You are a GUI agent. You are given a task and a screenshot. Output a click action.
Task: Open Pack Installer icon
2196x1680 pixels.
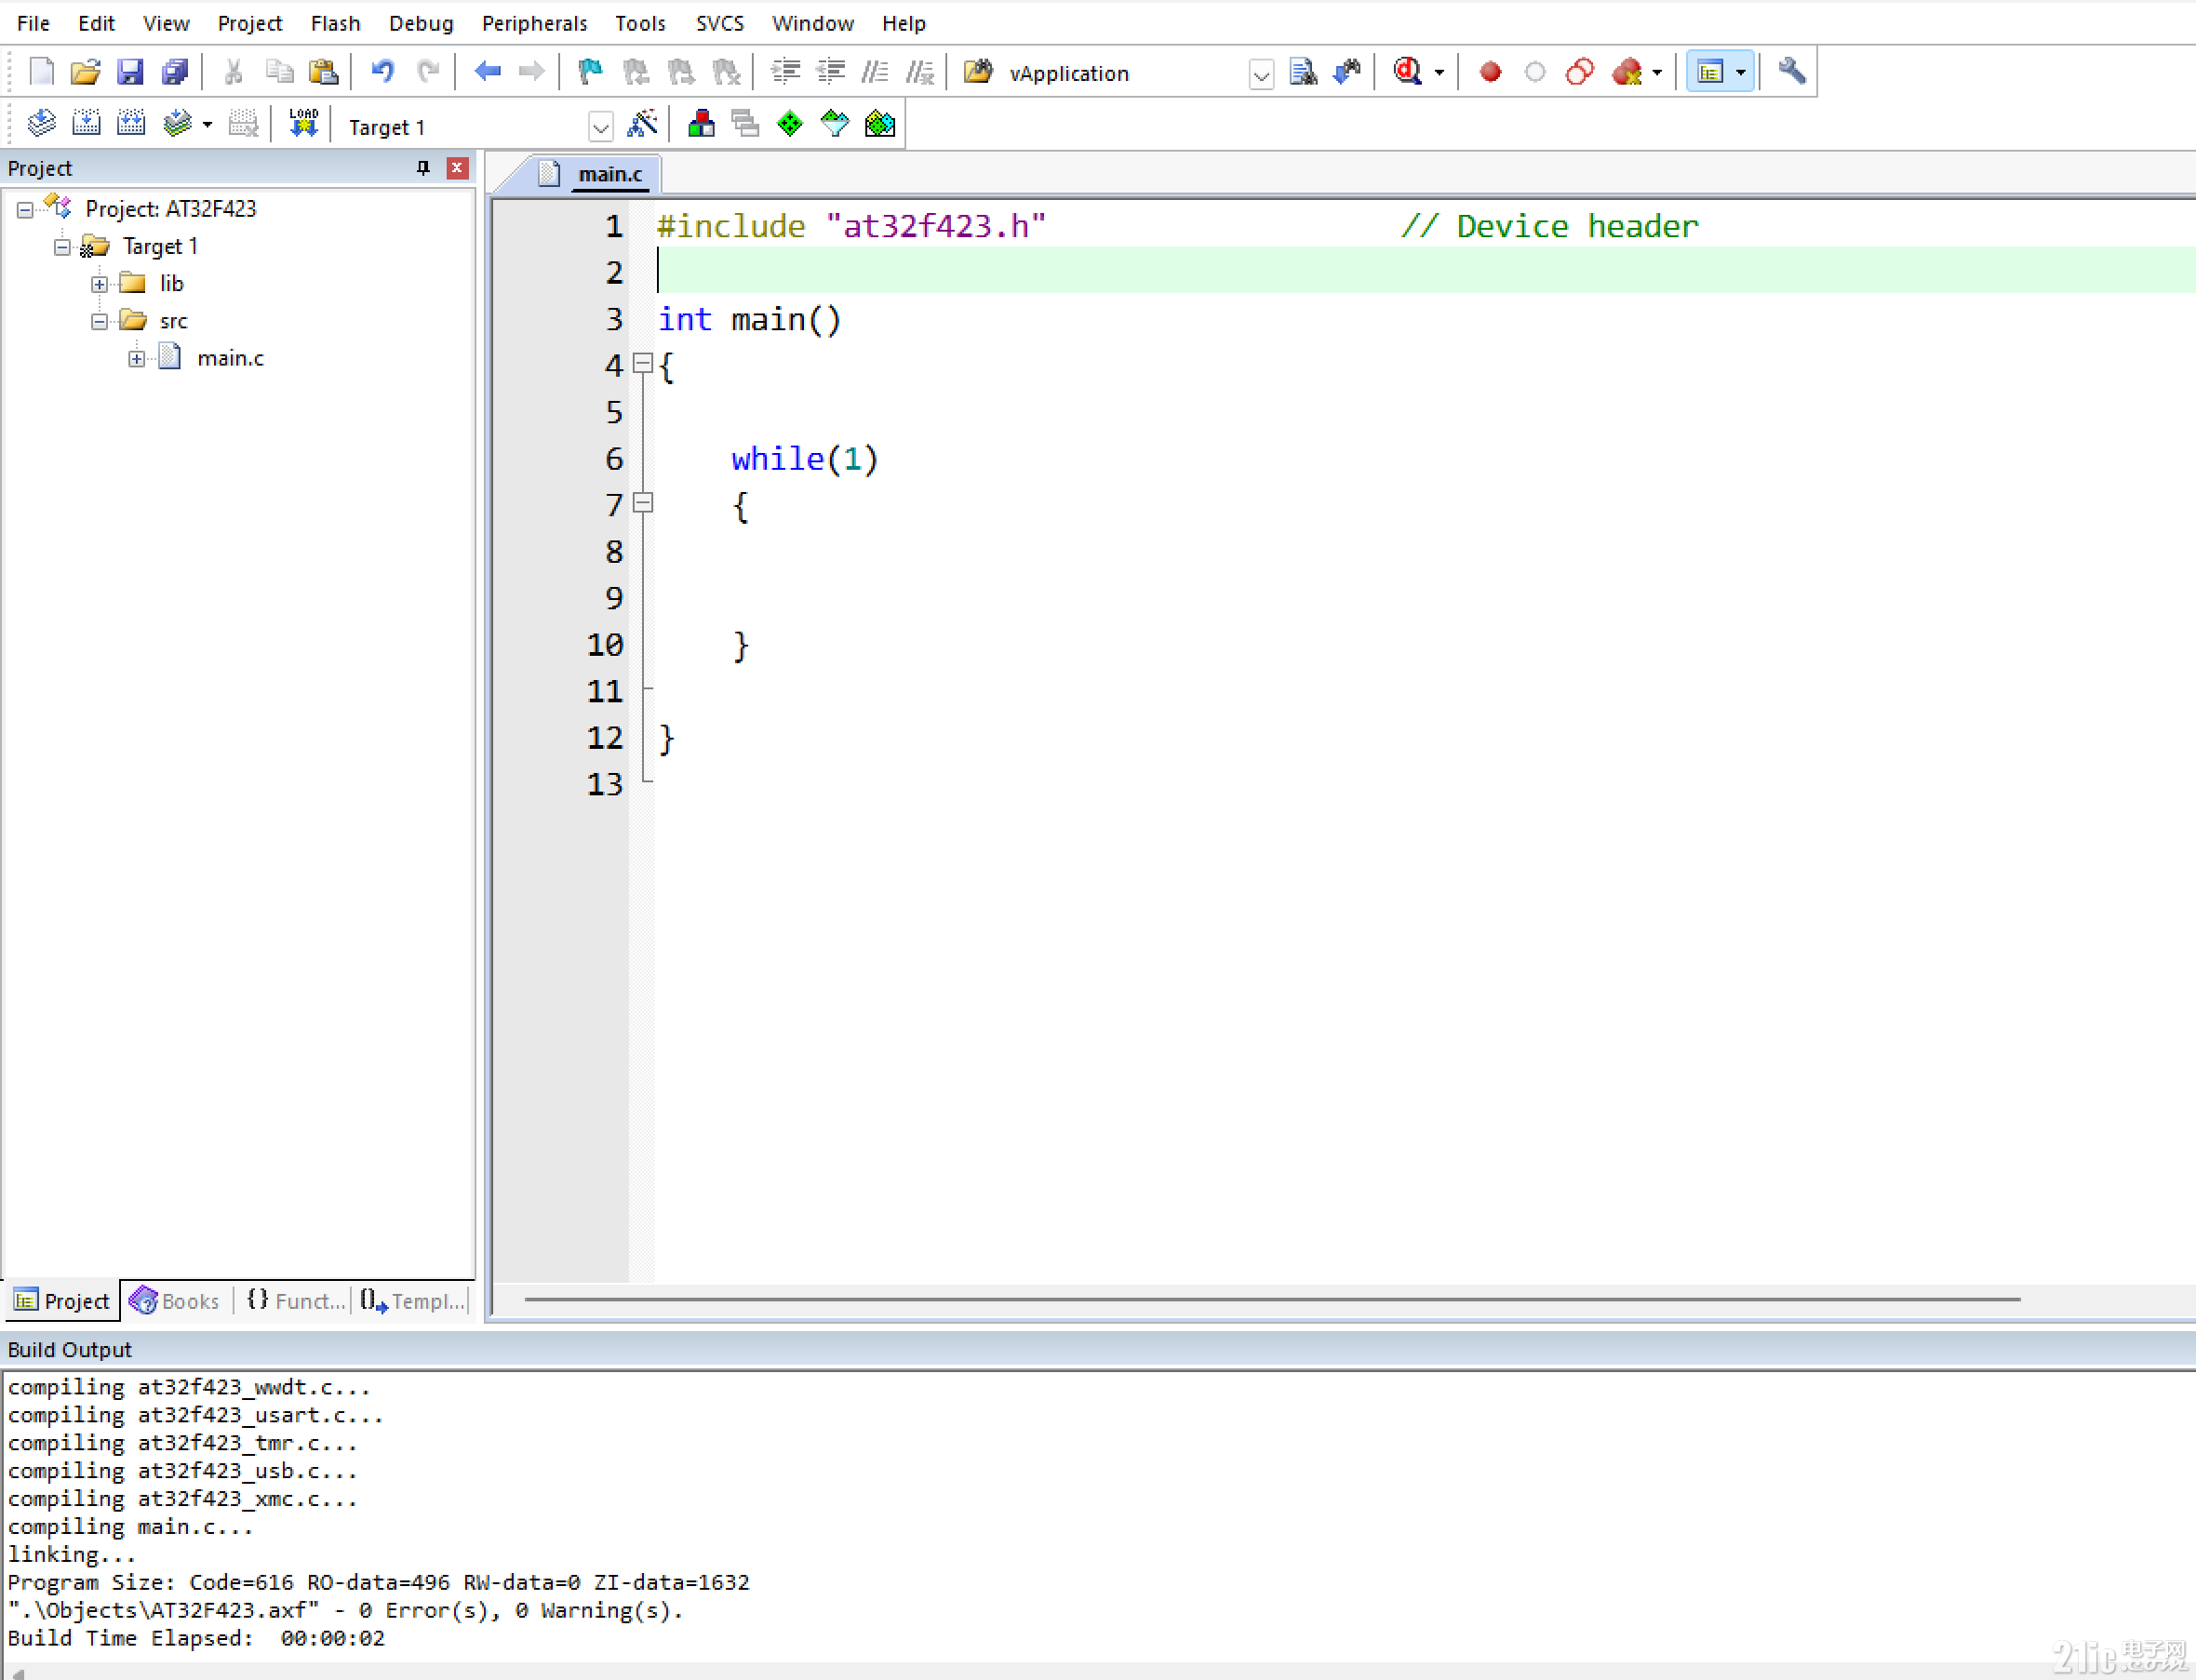point(880,125)
